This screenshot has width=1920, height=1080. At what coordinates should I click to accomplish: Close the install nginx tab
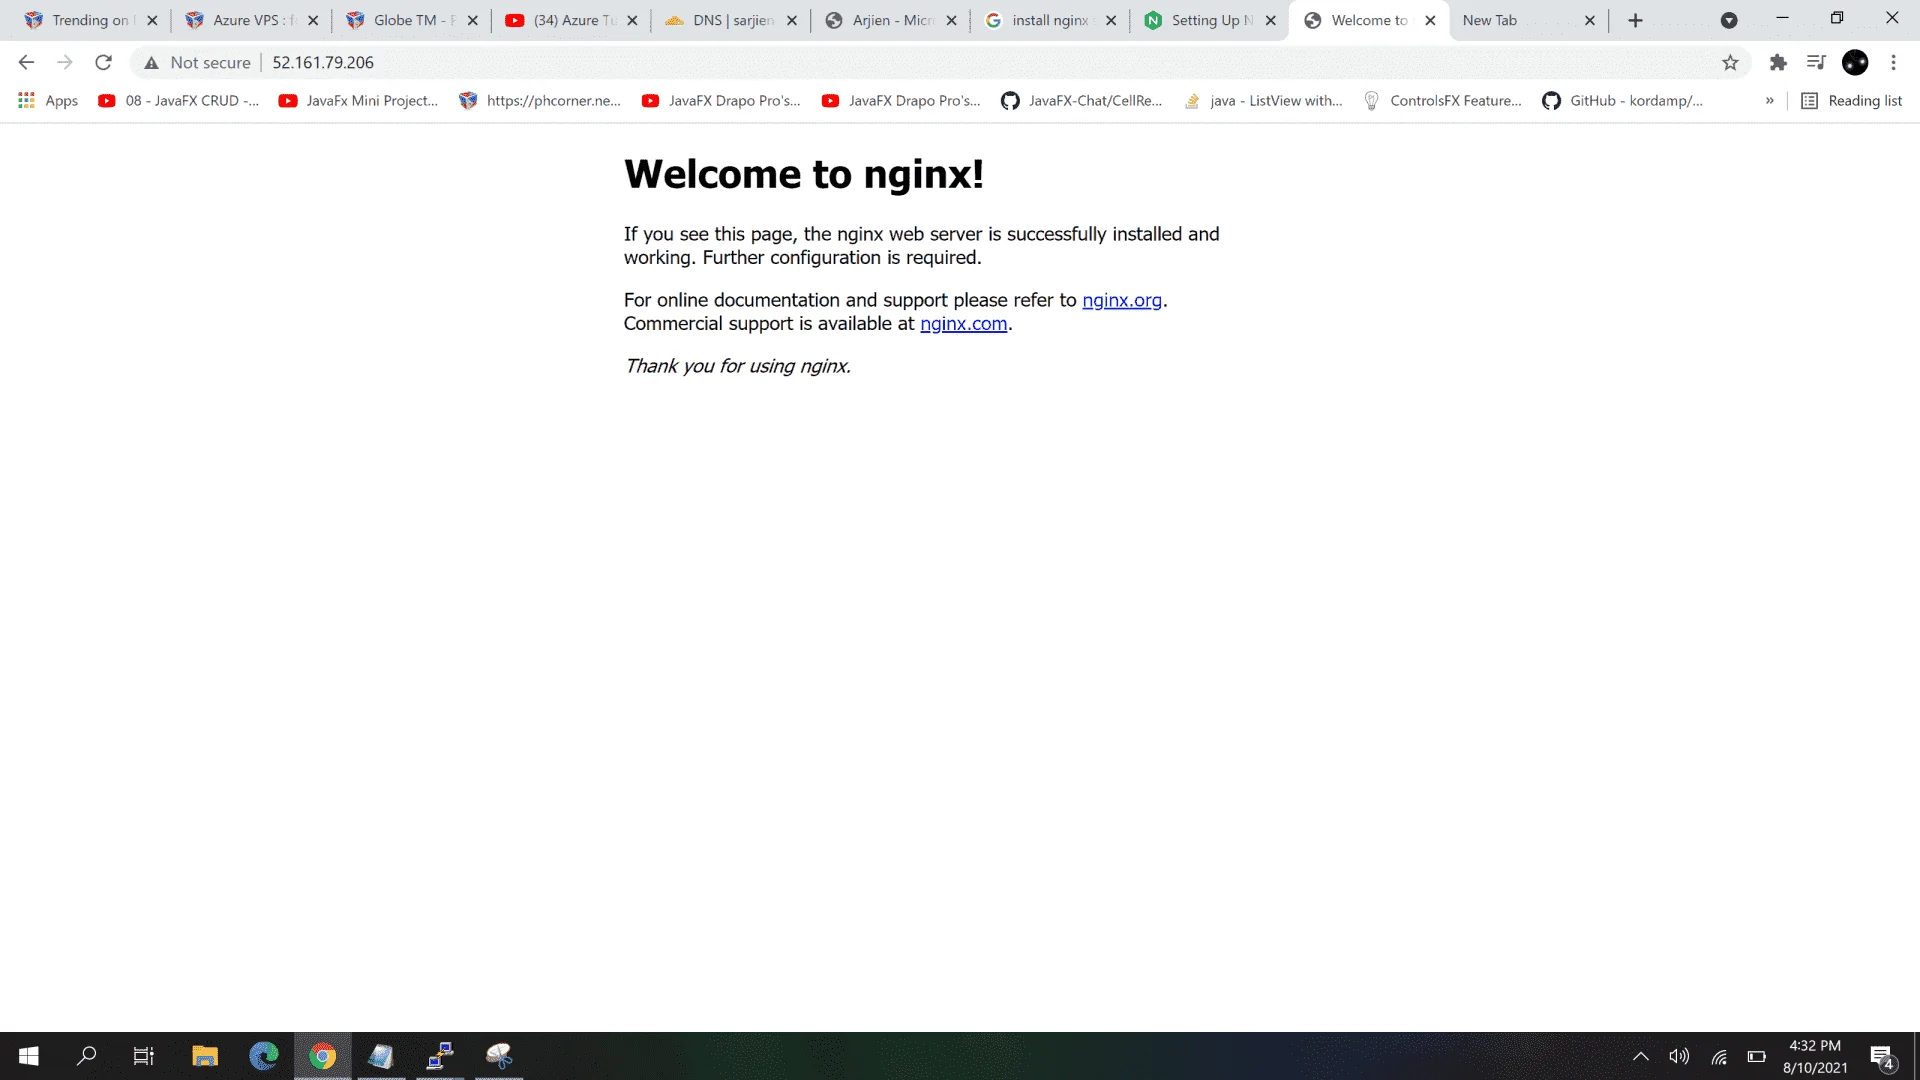pyautogui.click(x=1111, y=20)
